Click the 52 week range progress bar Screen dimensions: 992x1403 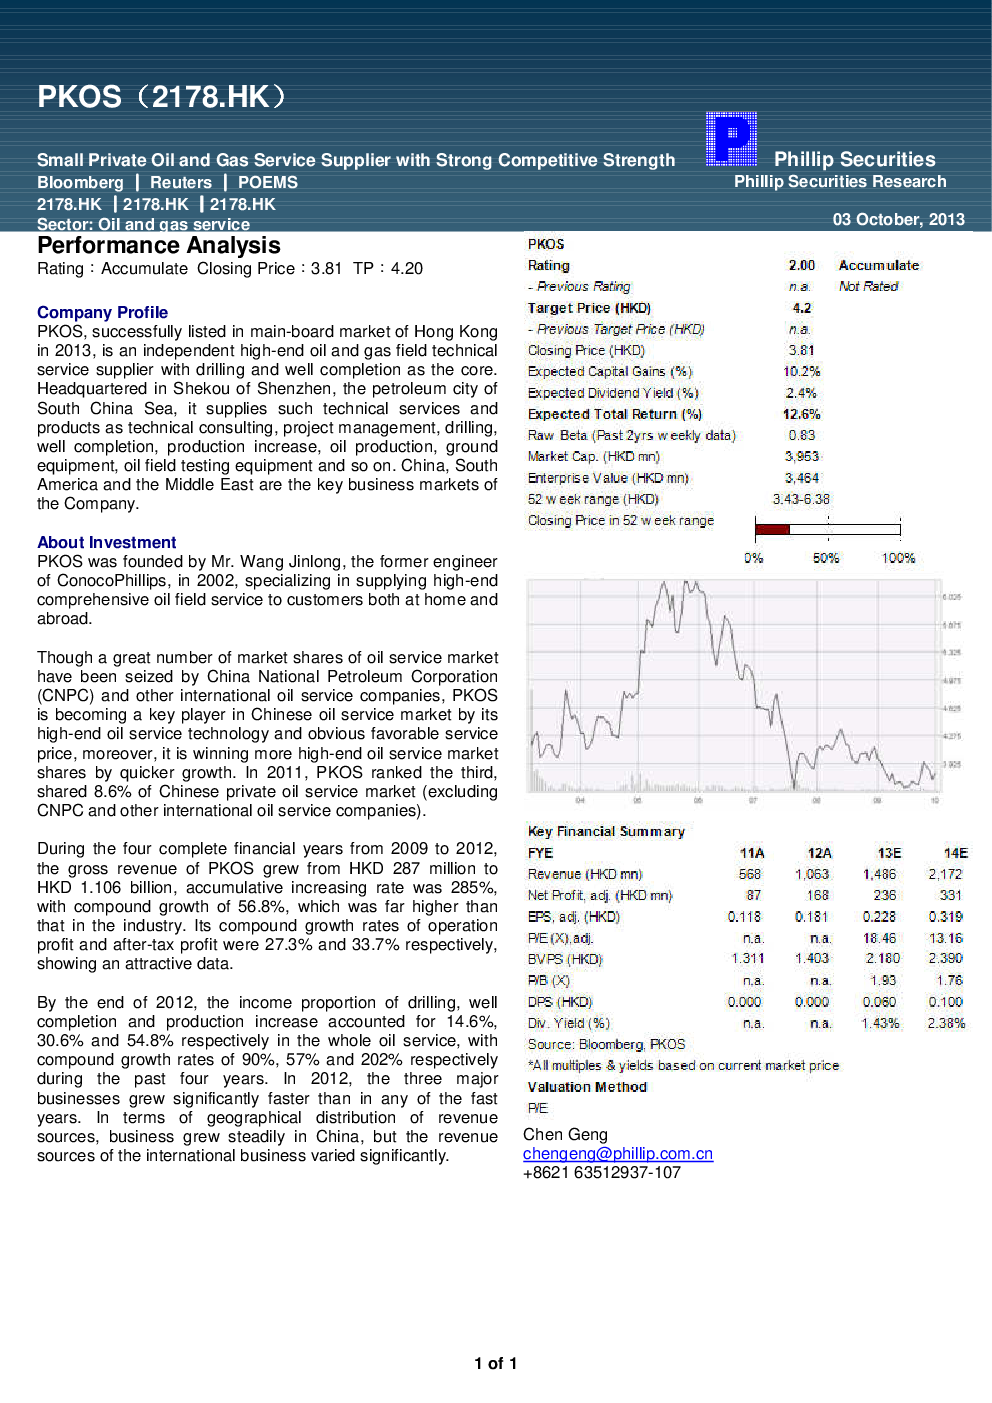[827, 529]
